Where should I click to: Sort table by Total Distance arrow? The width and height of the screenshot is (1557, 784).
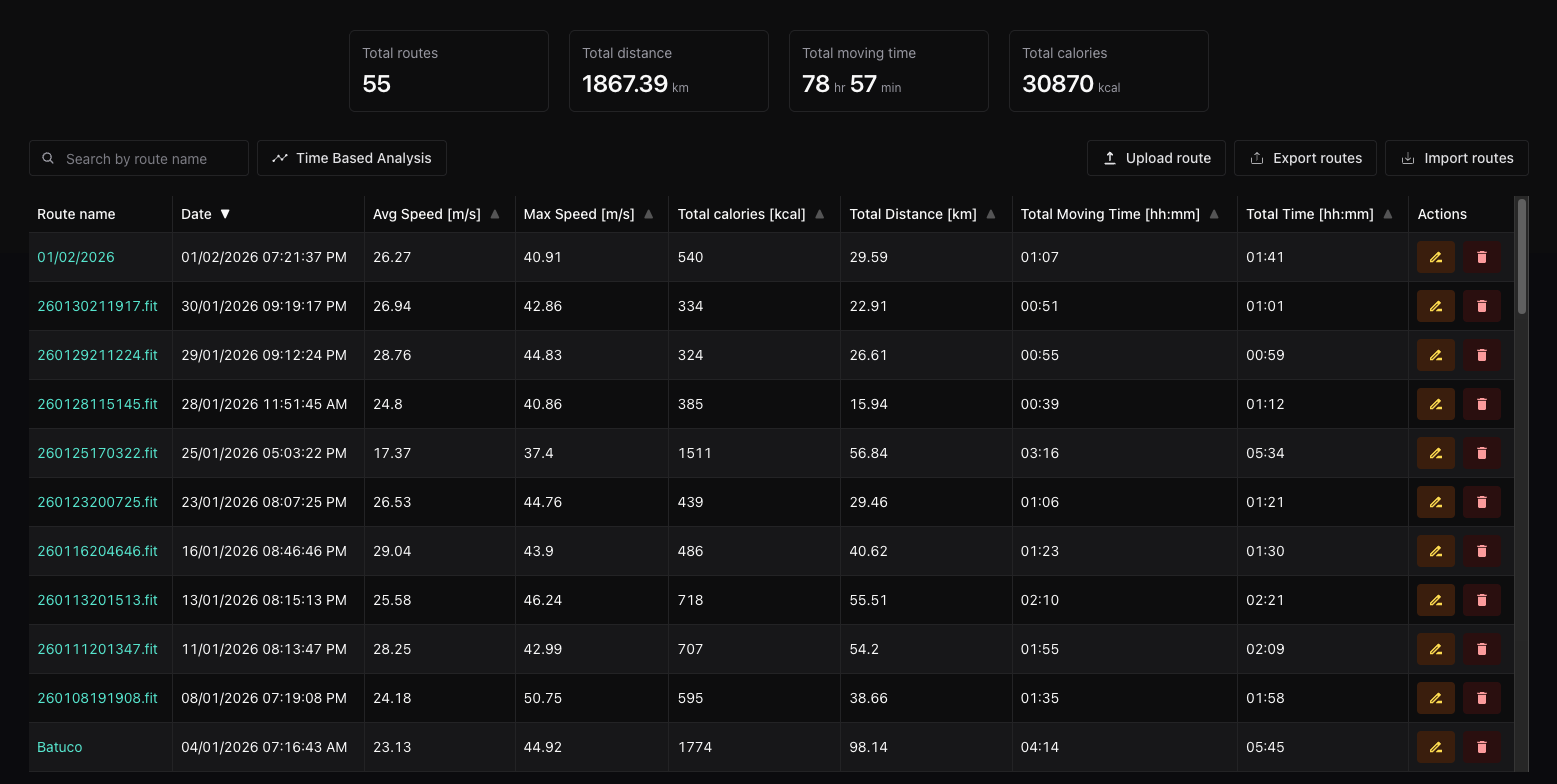(x=991, y=214)
